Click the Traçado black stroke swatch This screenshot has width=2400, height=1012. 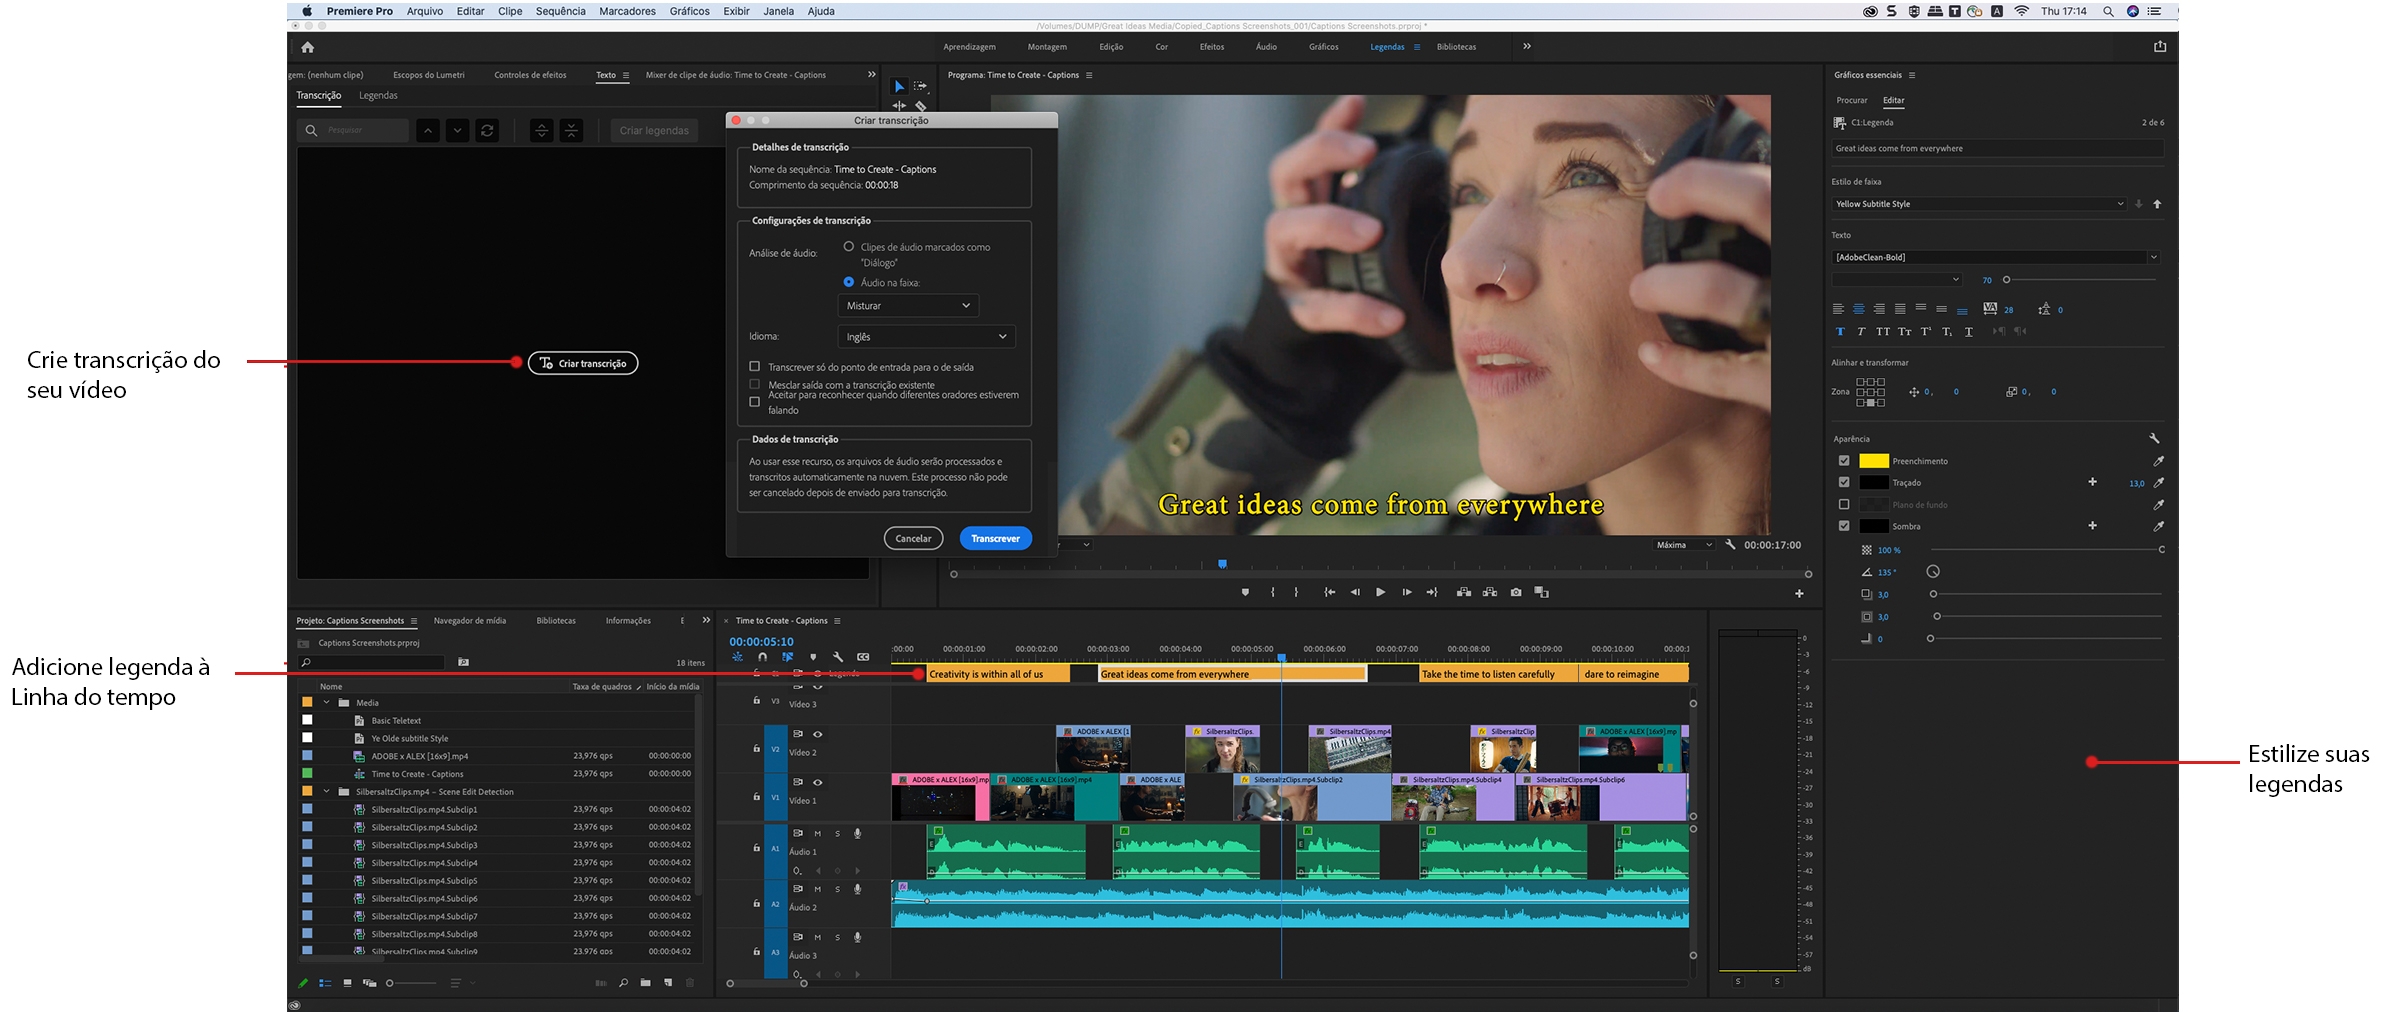pyautogui.click(x=1874, y=482)
